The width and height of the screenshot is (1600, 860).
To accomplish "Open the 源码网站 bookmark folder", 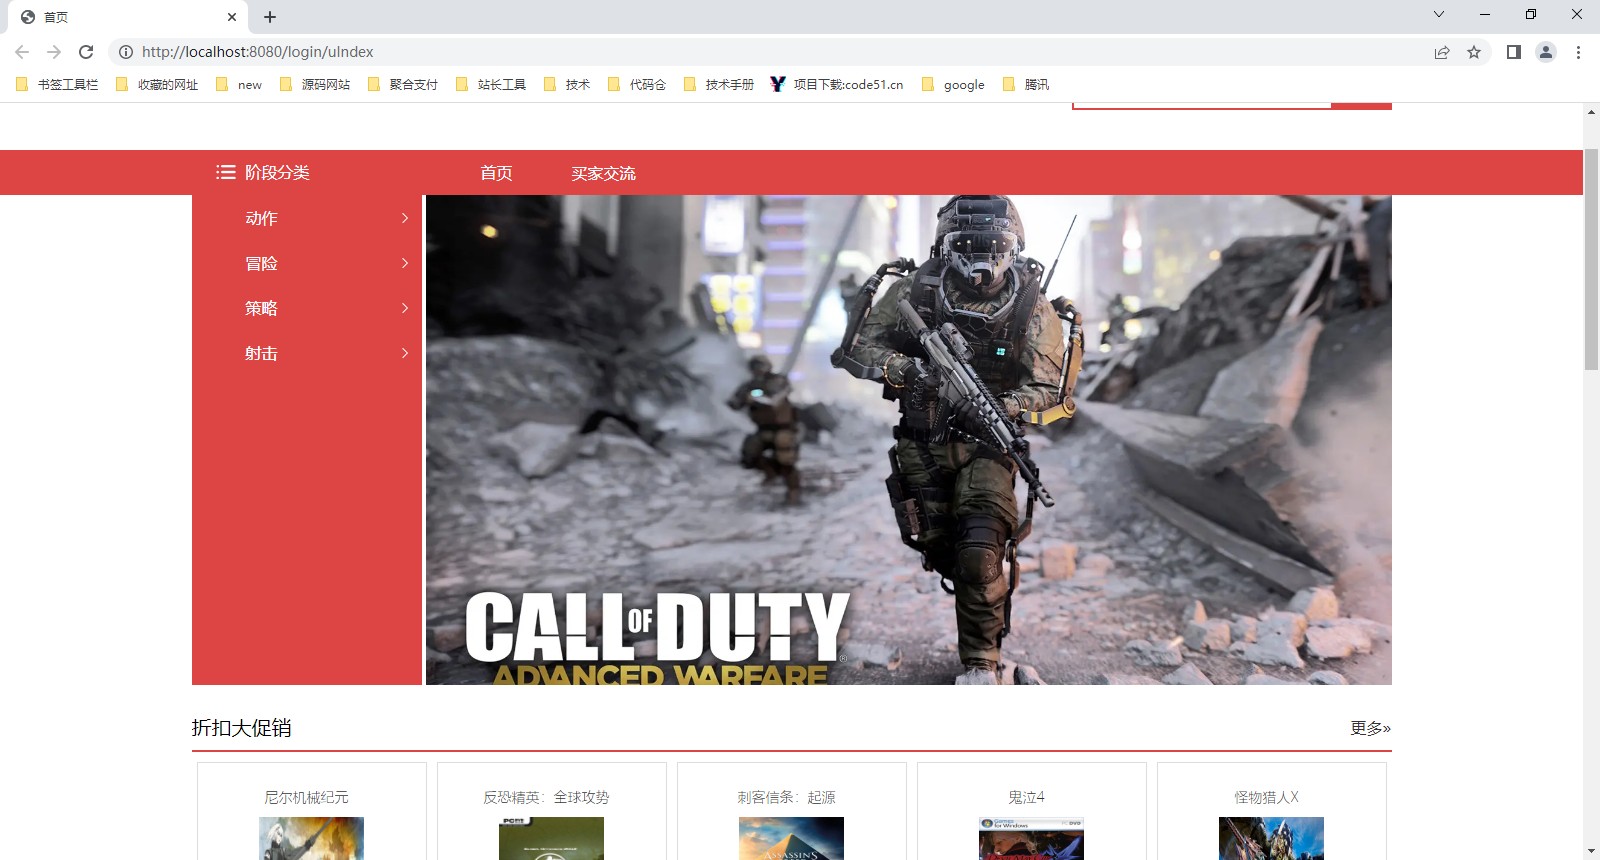I will (315, 85).
